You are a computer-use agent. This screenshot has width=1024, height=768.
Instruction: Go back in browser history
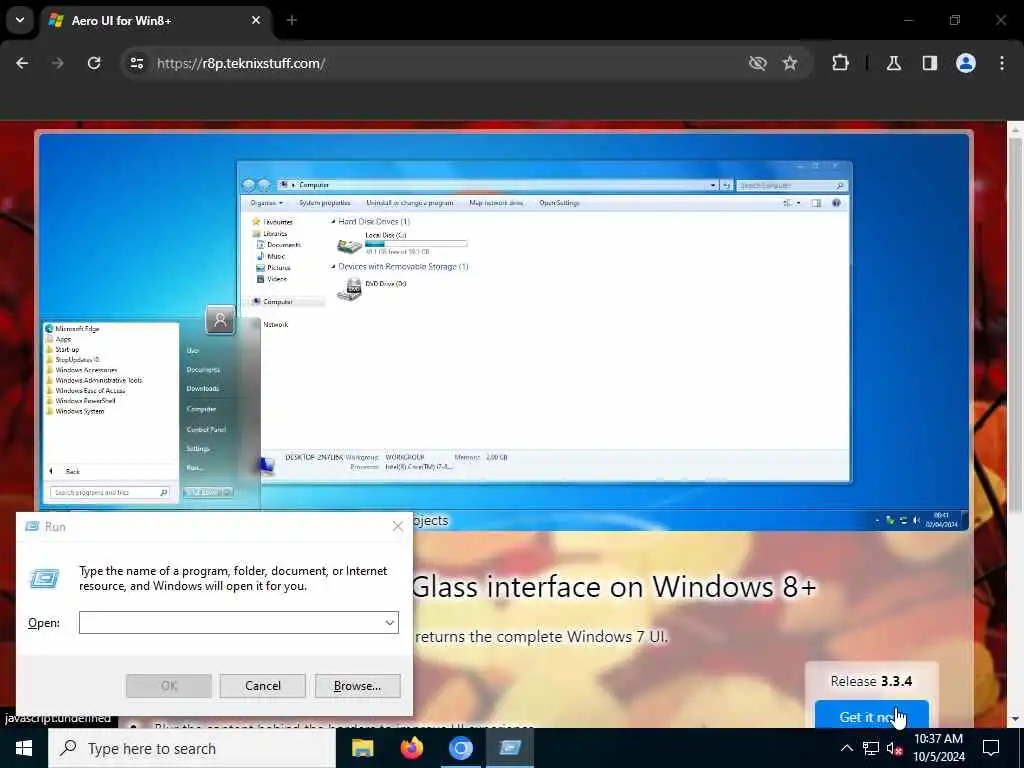[22, 63]
